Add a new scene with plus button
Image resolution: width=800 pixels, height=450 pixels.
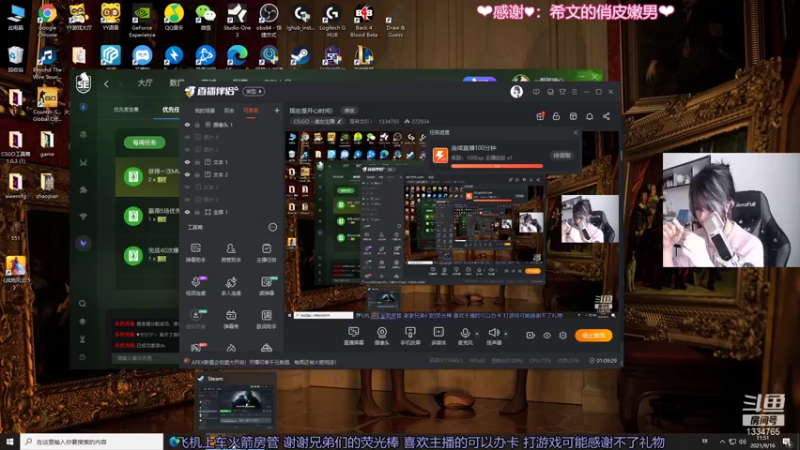tap(277, 110)
